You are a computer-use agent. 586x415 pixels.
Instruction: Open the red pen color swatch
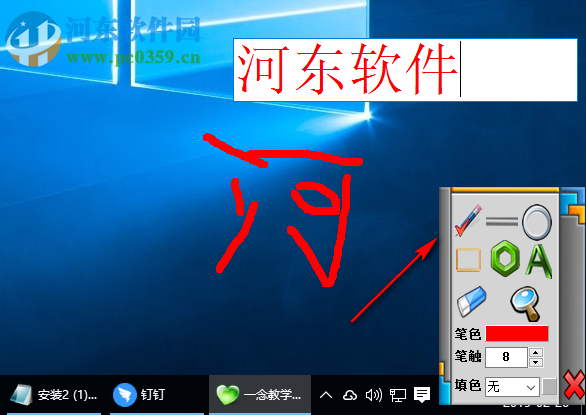coord(517,333)
